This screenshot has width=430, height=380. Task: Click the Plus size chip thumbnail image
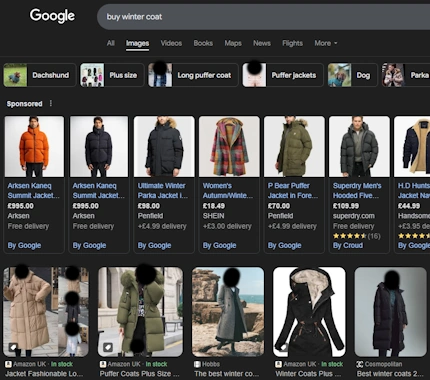(92, 75)
